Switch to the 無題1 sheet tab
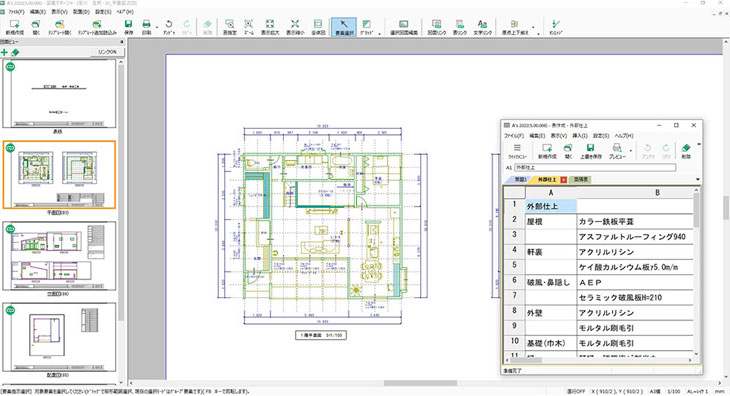 pos(520,180)
